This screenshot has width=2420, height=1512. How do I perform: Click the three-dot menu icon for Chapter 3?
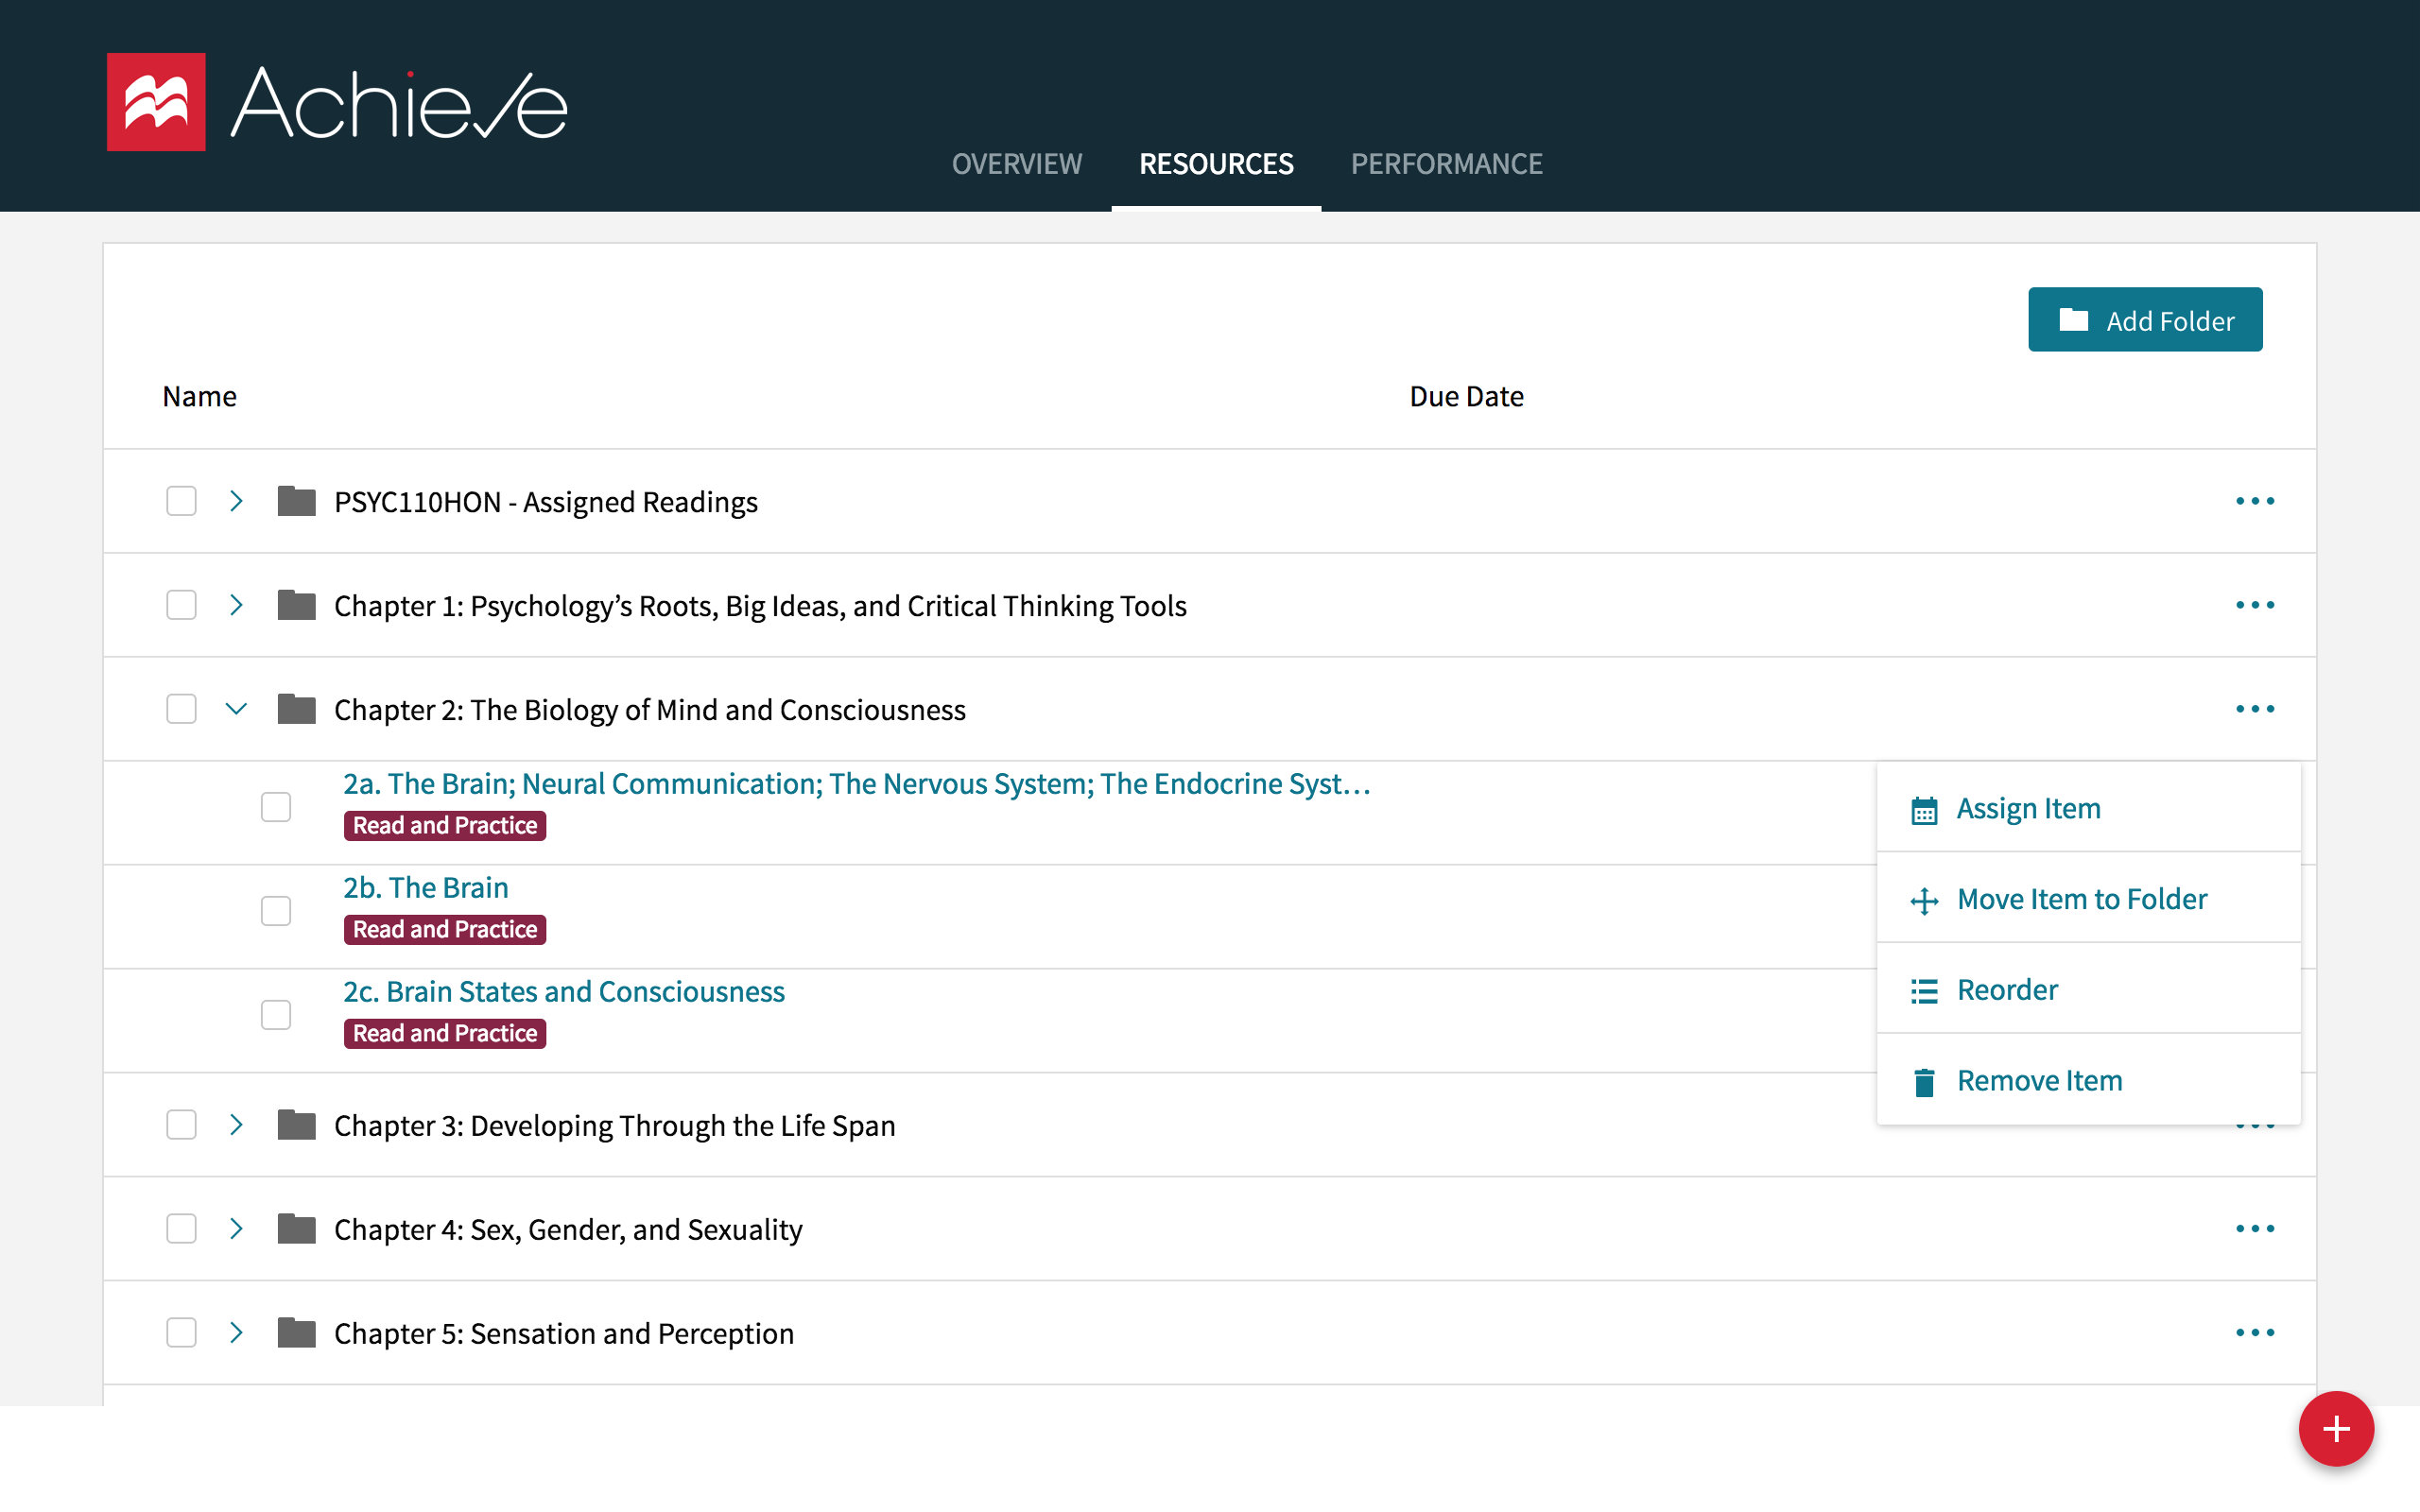click(2255, 1124)
